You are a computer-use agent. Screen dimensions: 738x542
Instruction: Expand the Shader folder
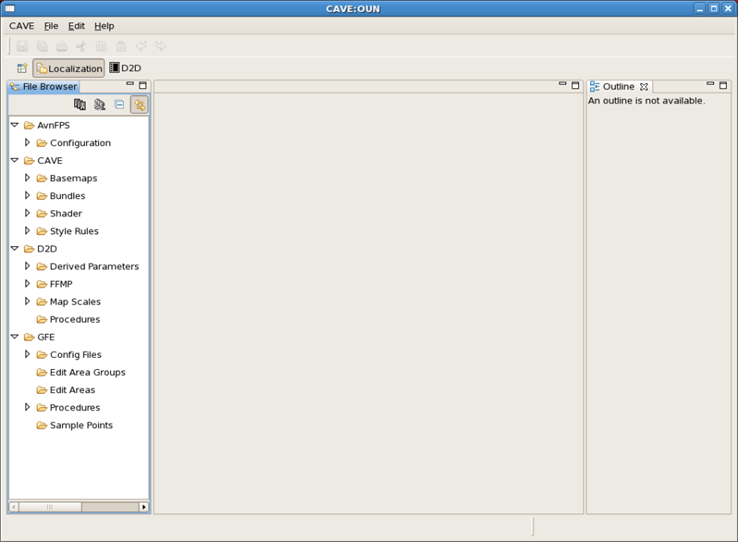[27, 213]
